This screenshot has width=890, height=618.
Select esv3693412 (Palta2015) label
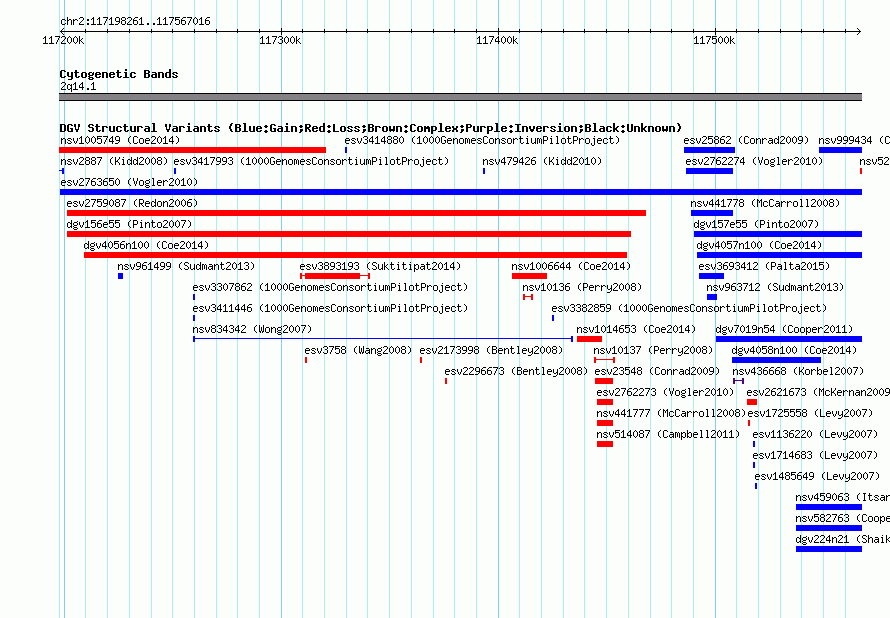(x=764, y=266)
